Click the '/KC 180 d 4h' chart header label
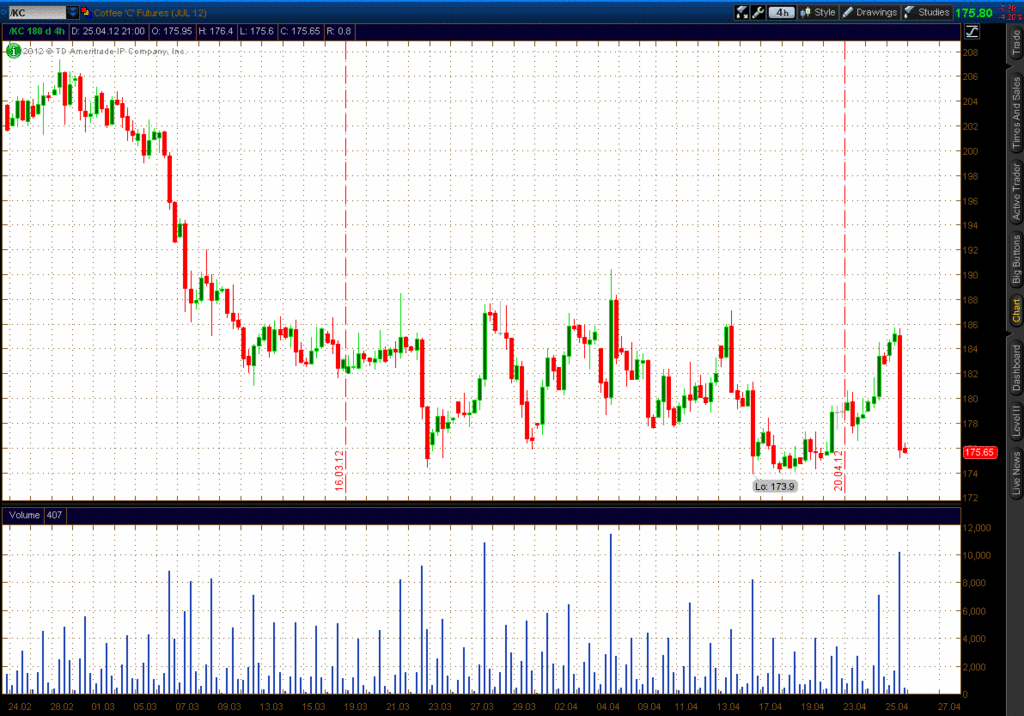The image size is (1024, 716). point(37,31)
